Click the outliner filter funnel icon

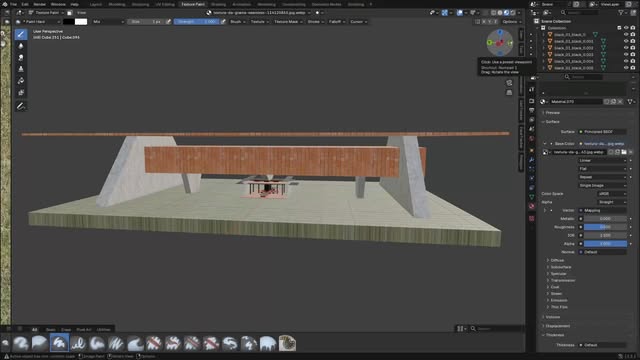click(621, 13)
